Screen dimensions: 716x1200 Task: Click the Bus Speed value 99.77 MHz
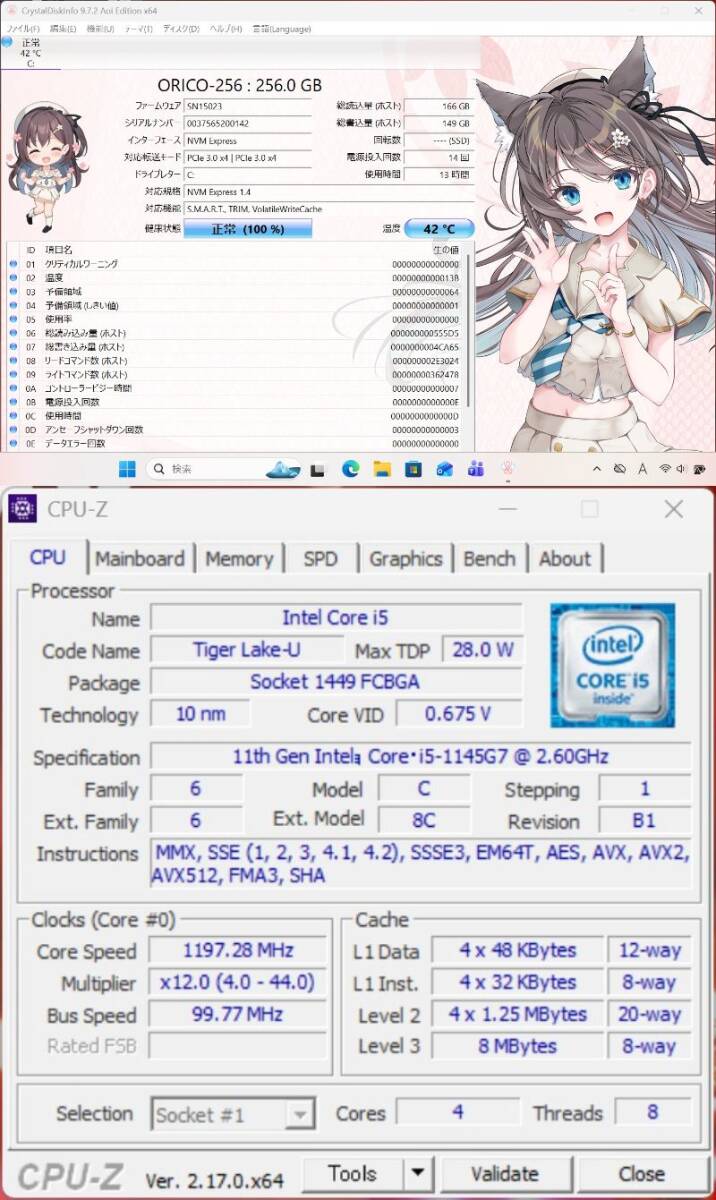[x=238, y=1014]
